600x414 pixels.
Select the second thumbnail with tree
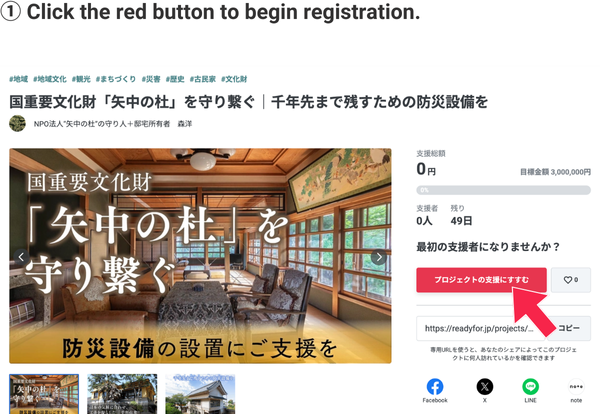[x=122, y=394]
